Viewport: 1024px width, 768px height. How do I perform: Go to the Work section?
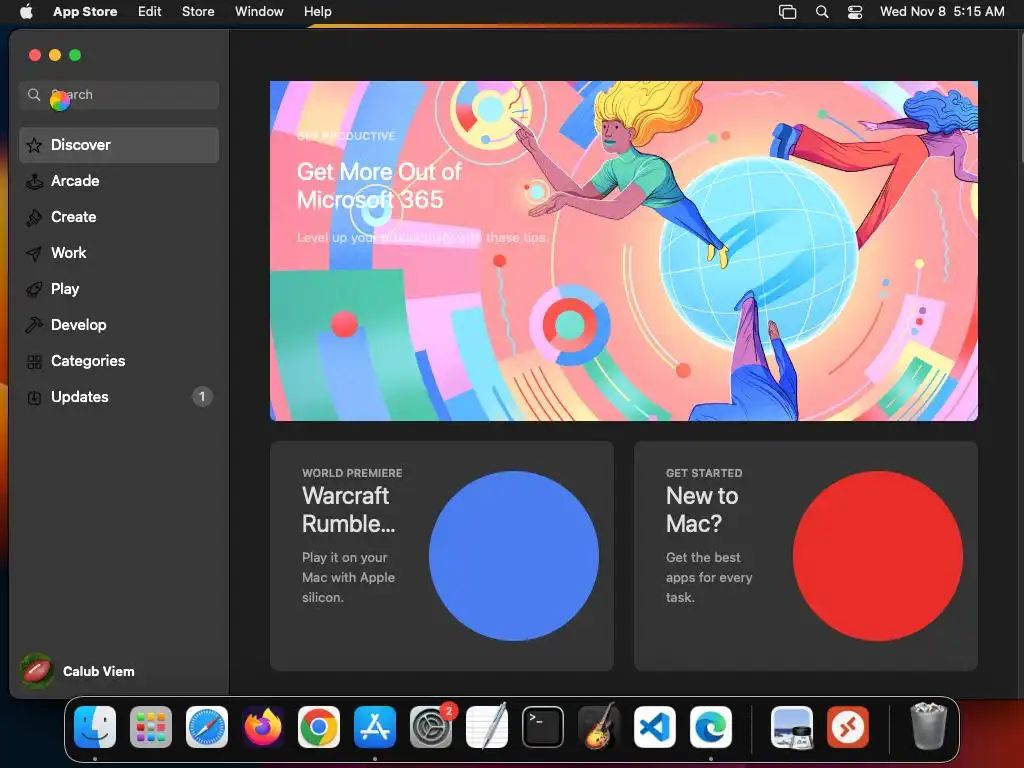[x=119, y=253]
